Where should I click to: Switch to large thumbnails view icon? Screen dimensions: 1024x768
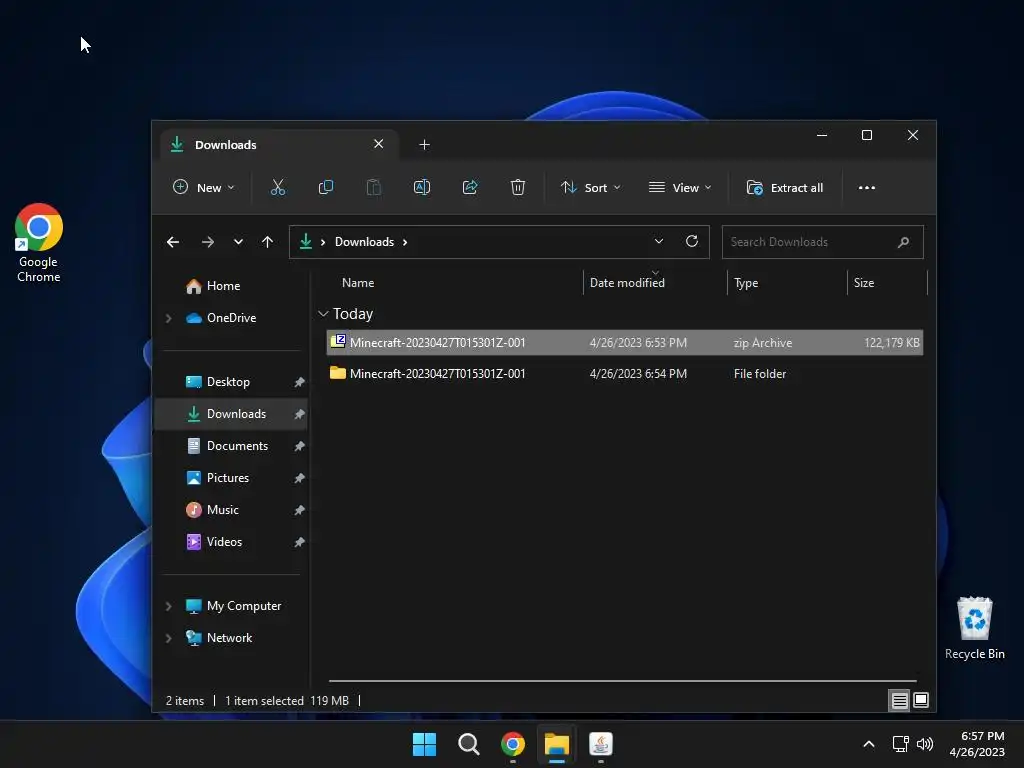click(x=921, y=700)
